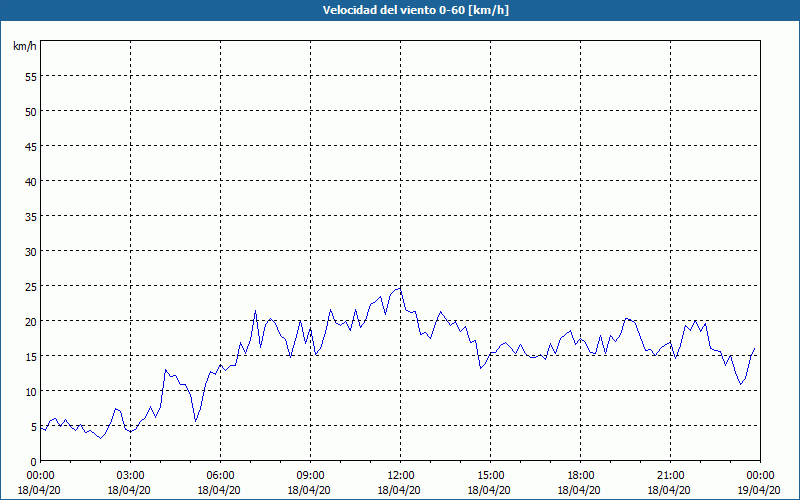Click the 21:00 time label
The image size is (800, 500).
click(670, 476)
